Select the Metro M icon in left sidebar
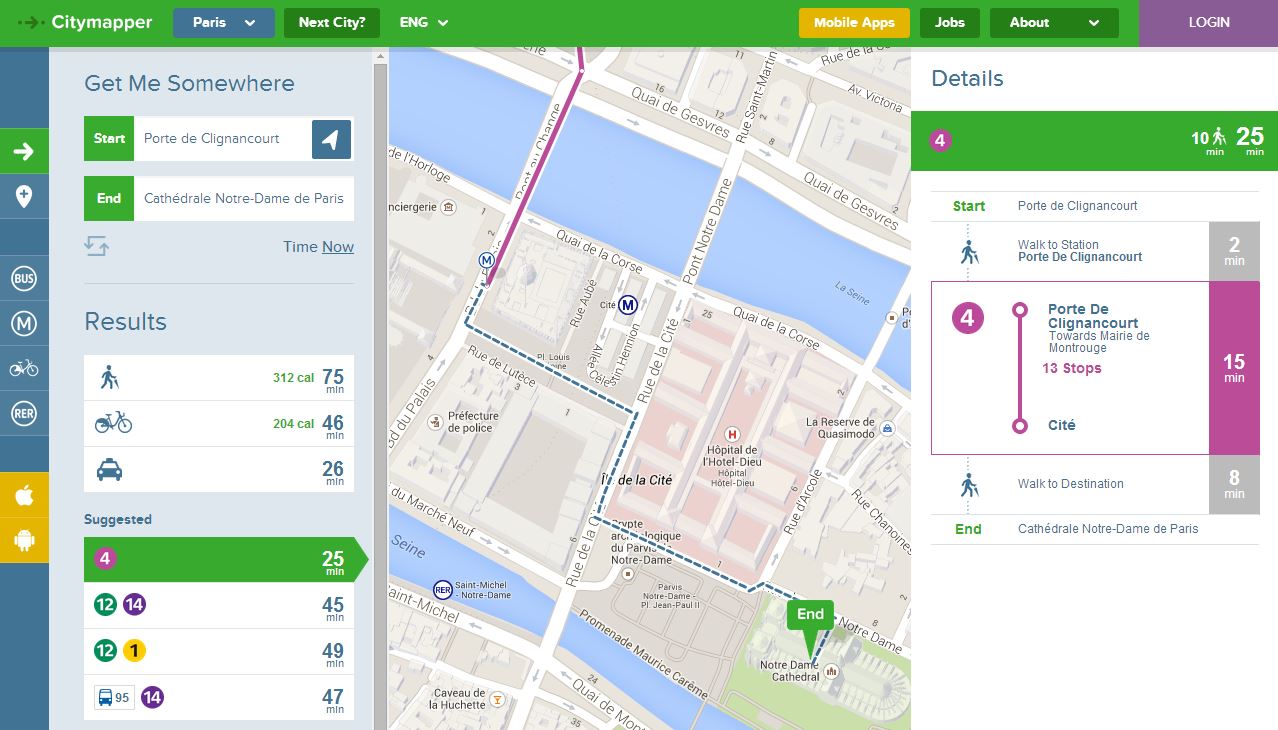This screenshot has height=730, width=1278. tap(24, 323)
